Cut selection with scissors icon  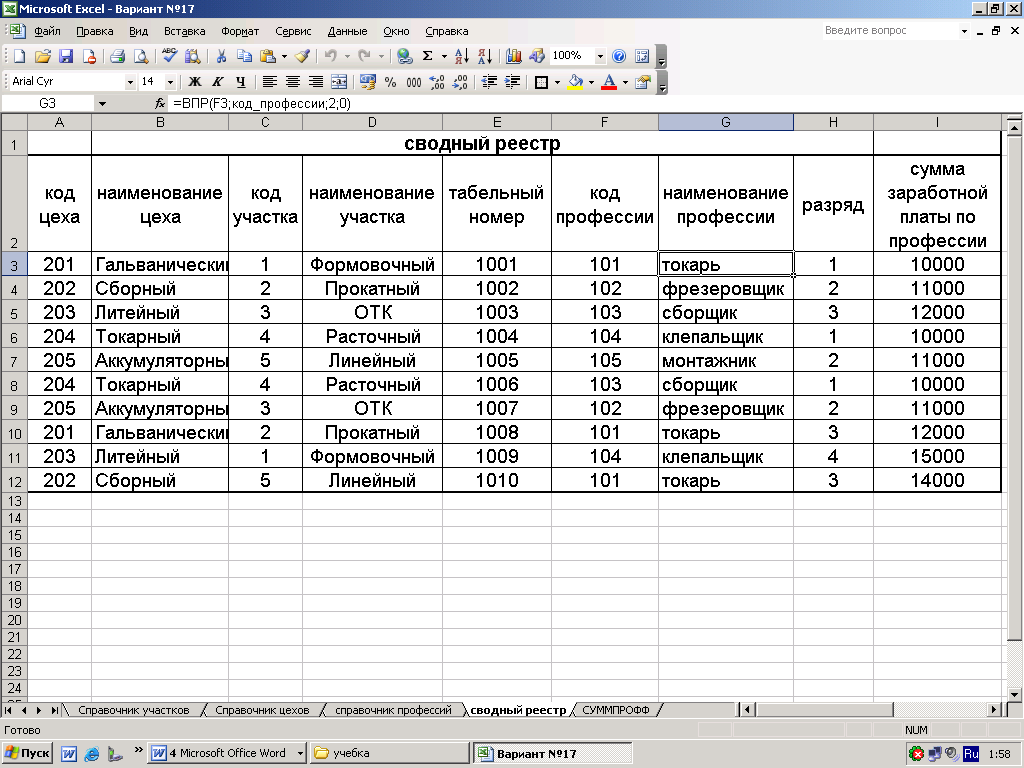pyautogui.click(x=221, y=56)
